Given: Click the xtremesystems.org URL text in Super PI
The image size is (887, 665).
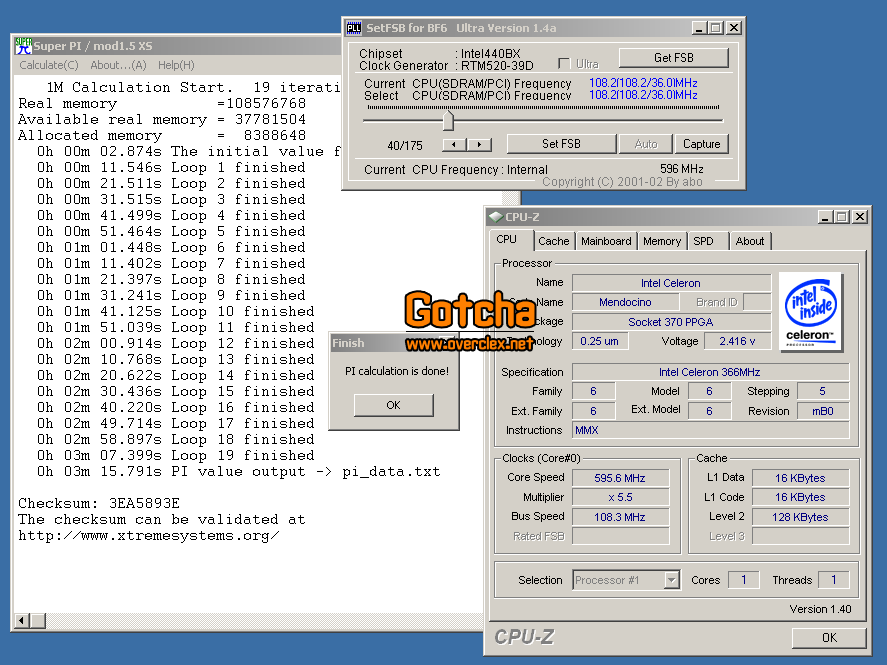Looking at the screenshot, I should tap(149, 536).
